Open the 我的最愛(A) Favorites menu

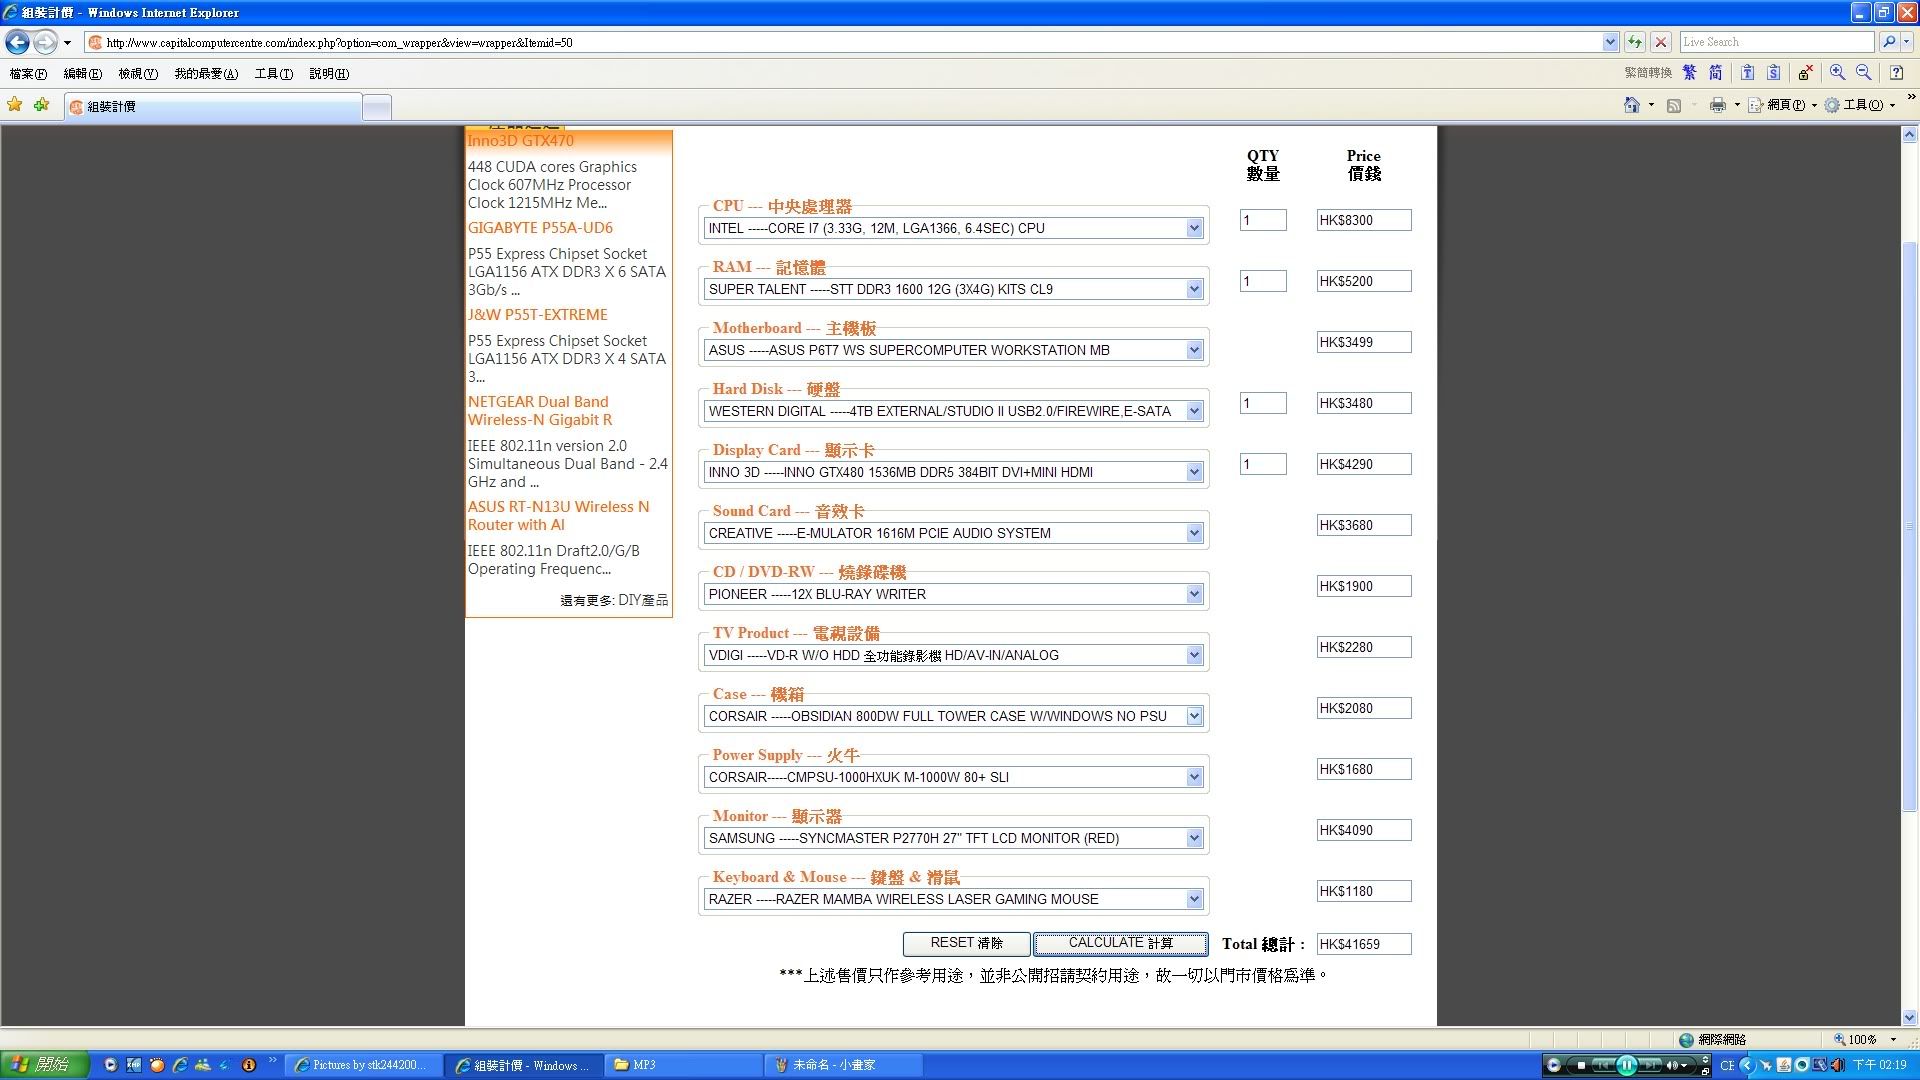tap(206, 74)
